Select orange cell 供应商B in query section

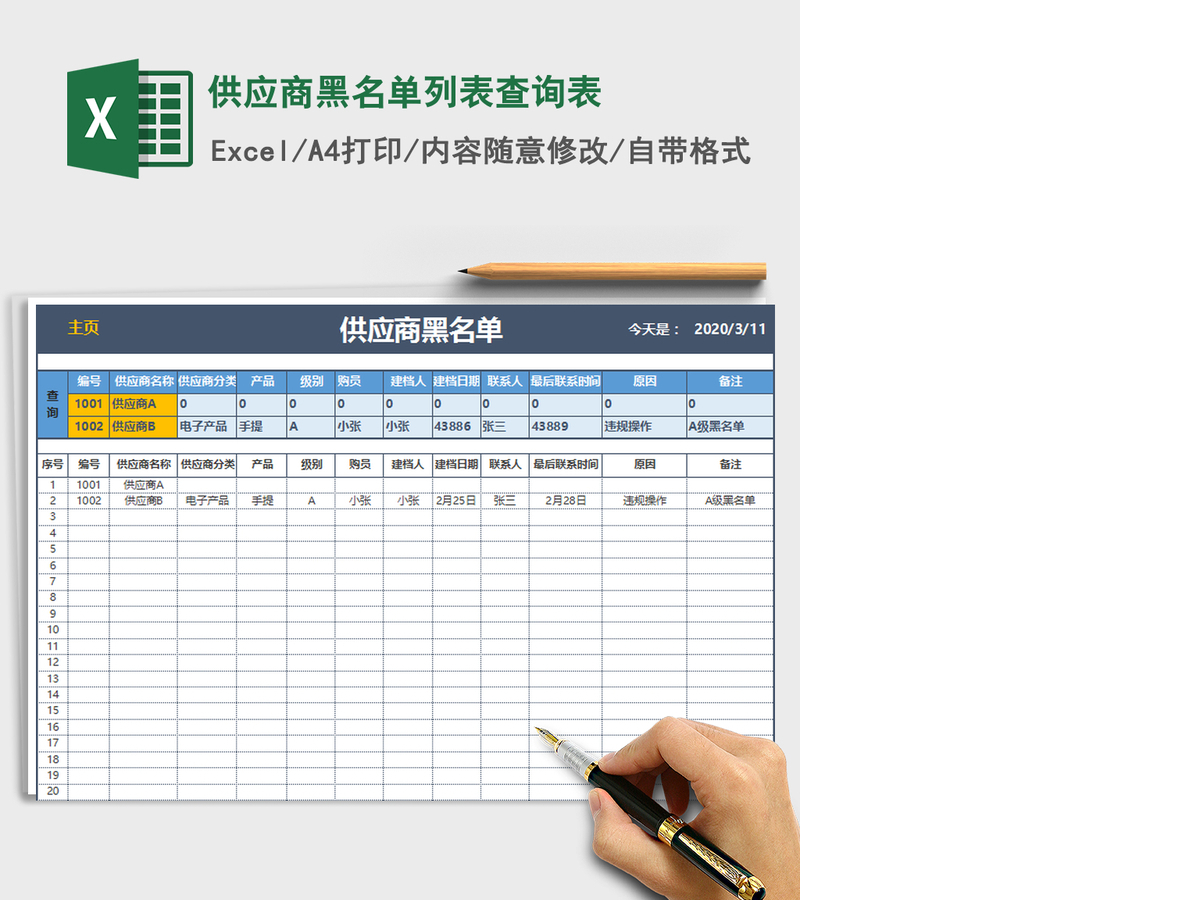point(143,426)
